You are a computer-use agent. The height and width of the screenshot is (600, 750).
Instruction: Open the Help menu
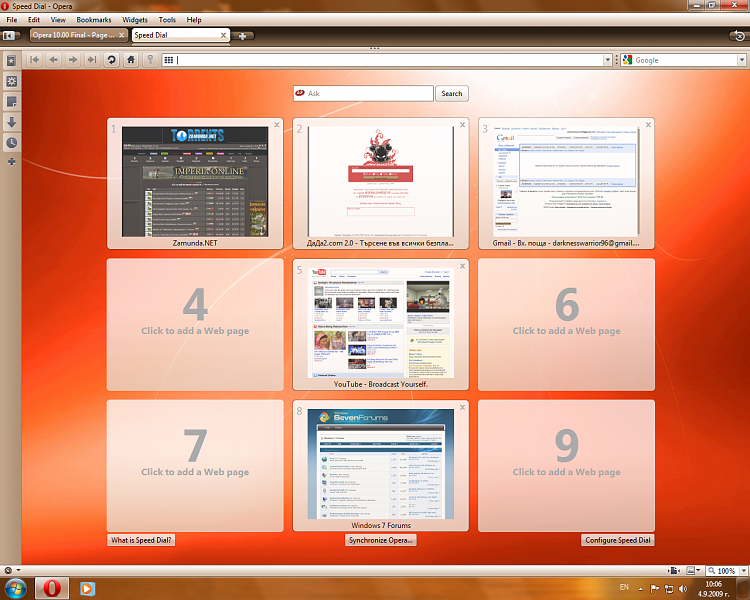[194, 20]
